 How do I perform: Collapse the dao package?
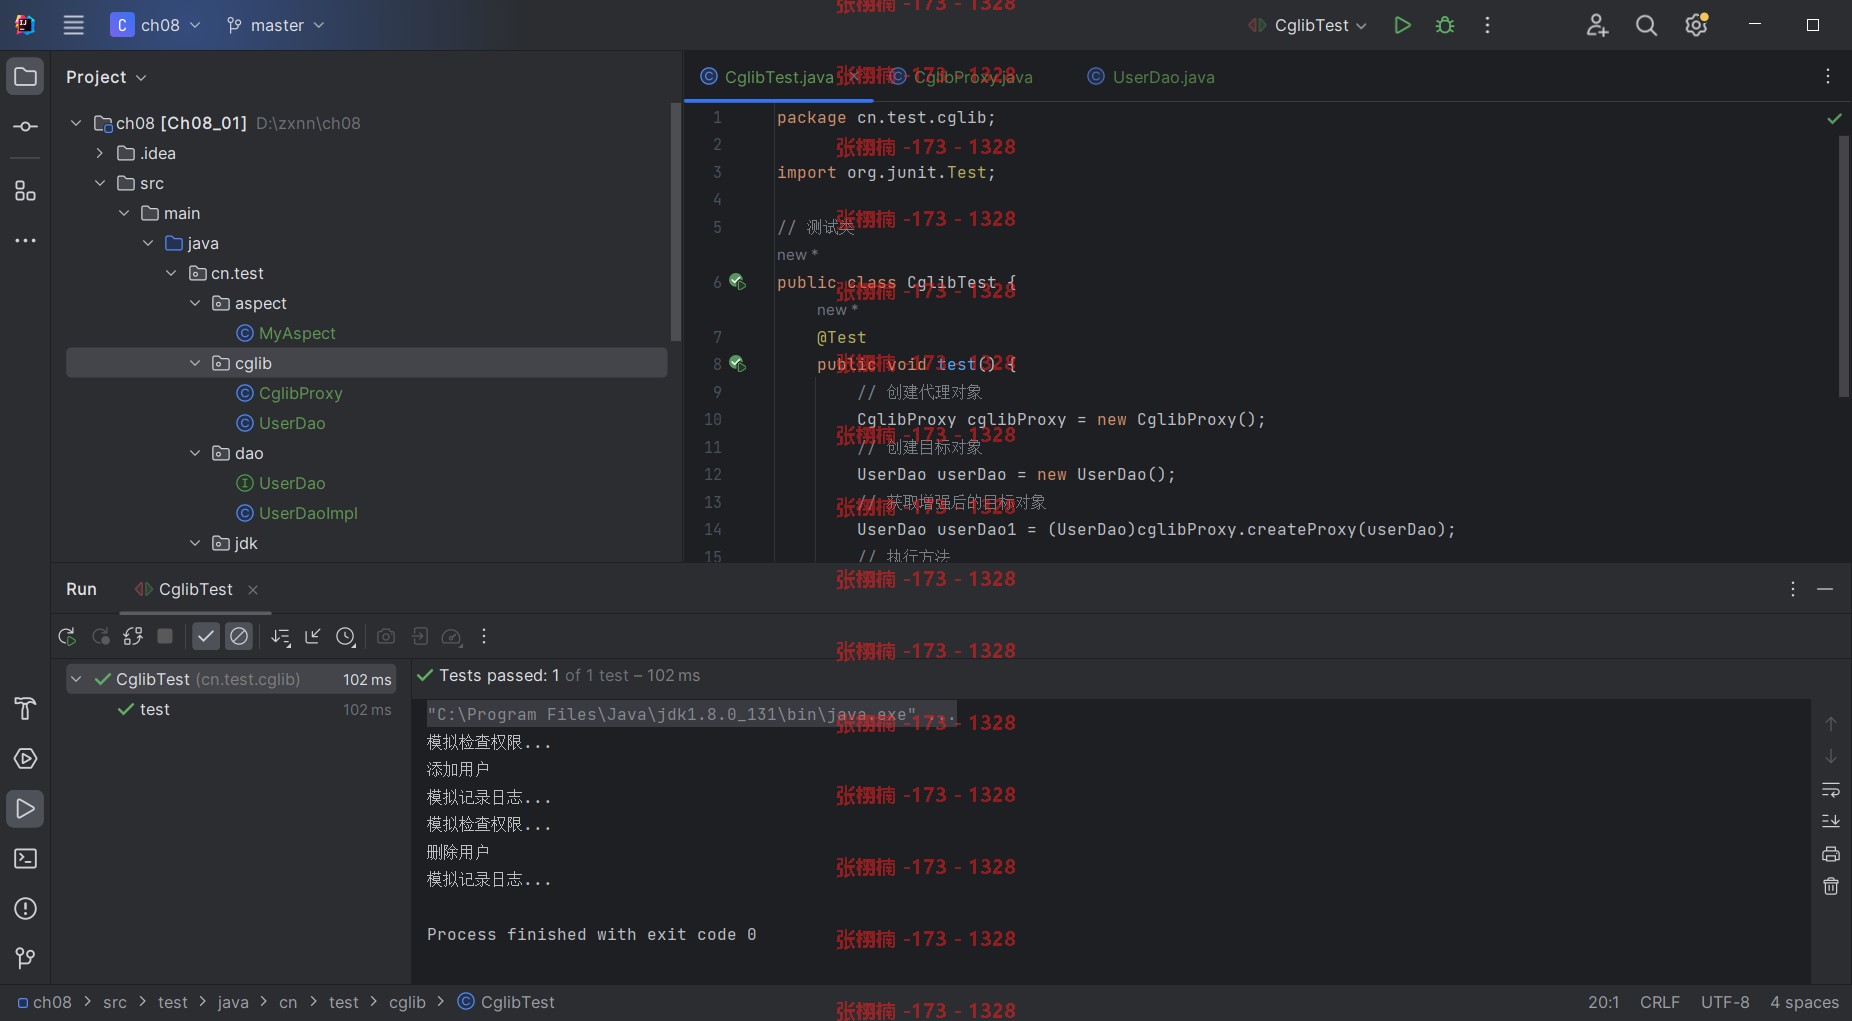pyautogui.click(x=195, y=453)
